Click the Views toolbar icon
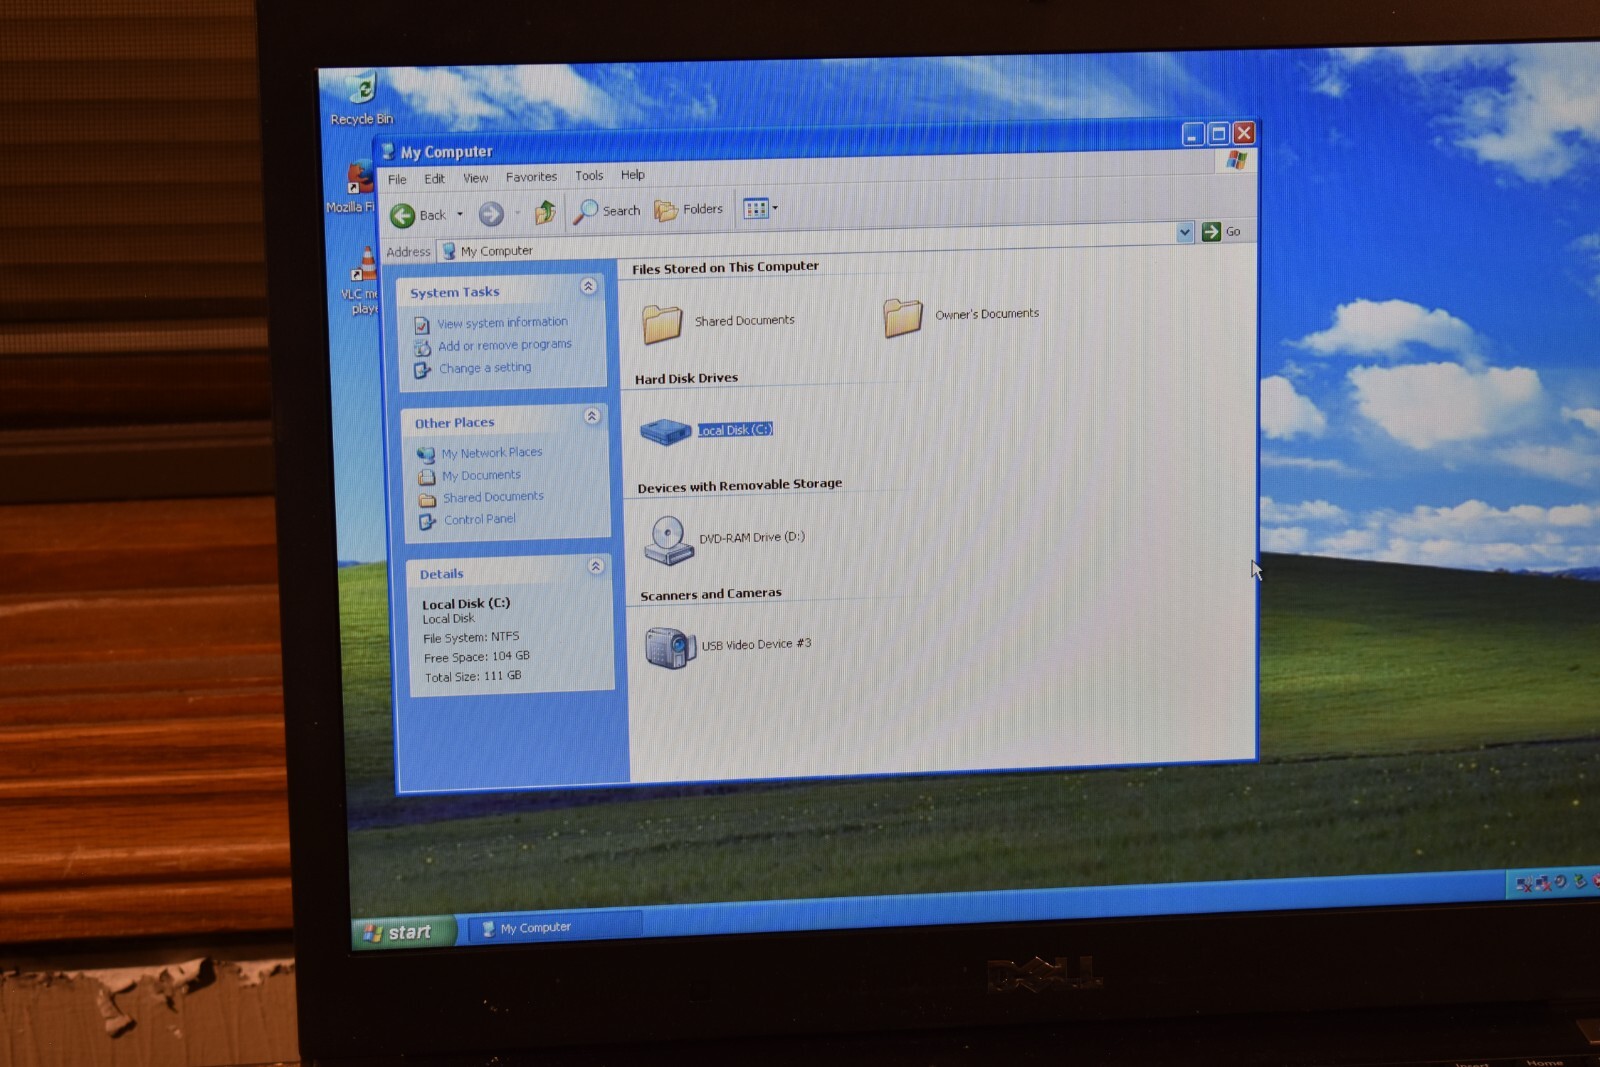1600x1067 pixels. [755, 208]
